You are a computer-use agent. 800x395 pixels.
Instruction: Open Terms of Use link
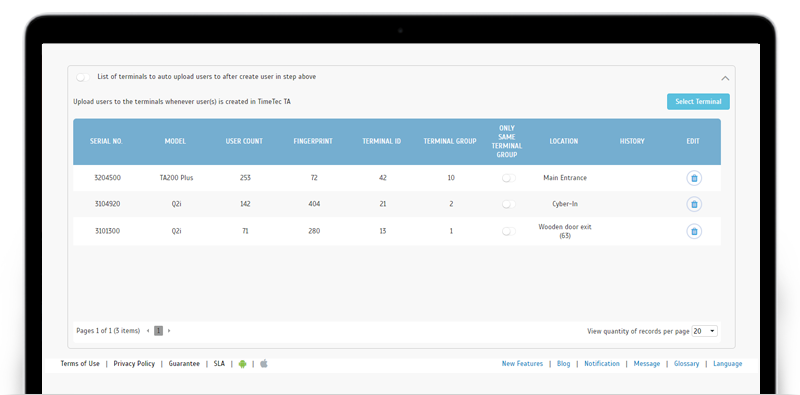coord(80,364)
